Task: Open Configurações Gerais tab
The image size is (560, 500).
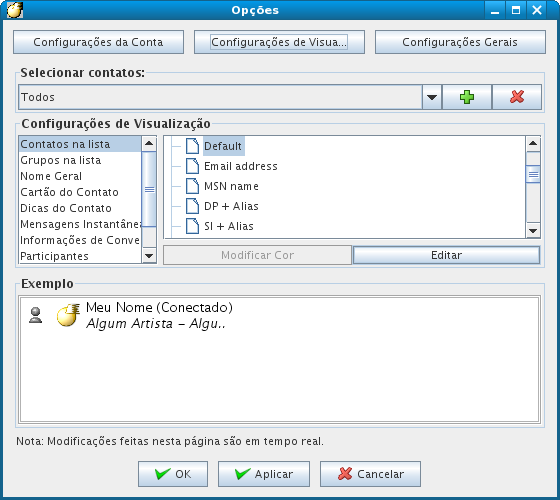Action: [460, 42]
